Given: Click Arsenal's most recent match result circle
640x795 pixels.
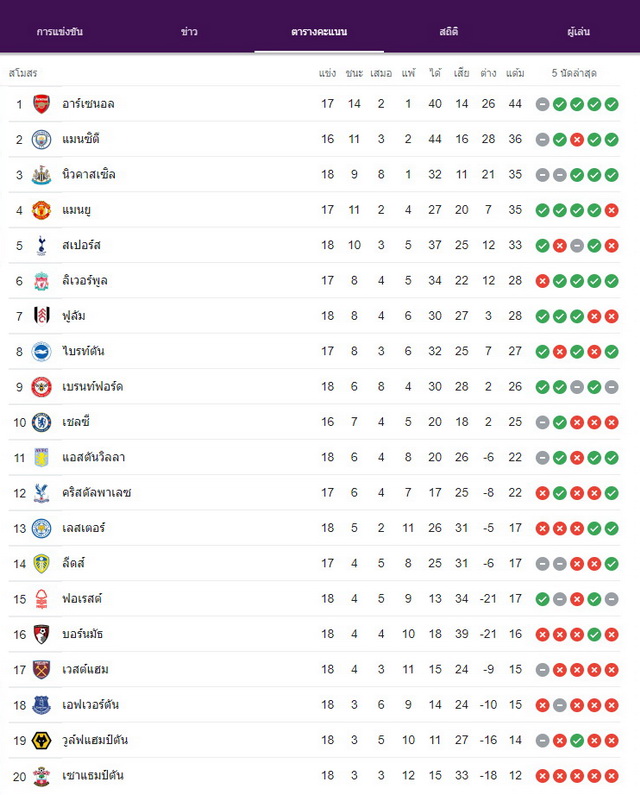Looking at the screenshot, I should (x=612, y=104).
